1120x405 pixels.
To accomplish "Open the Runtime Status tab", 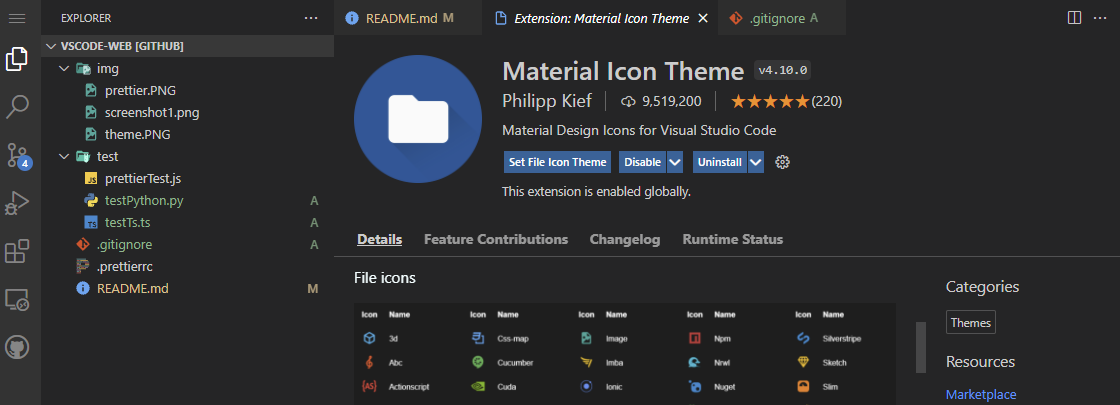I will click(x=733, y=239).
